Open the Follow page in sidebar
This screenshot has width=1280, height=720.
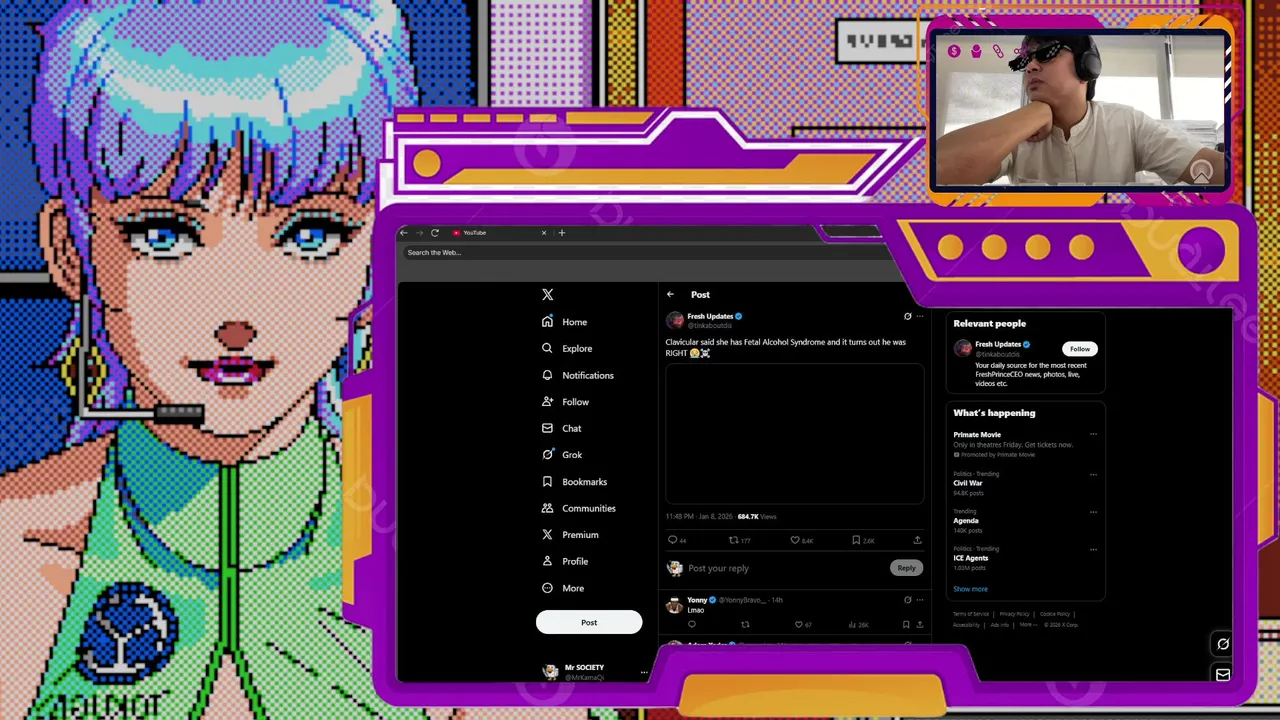565,402
